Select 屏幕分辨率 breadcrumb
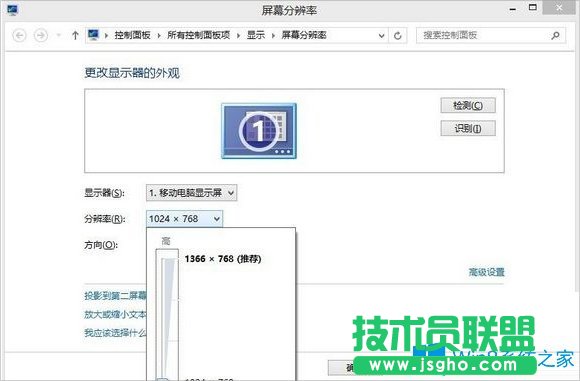Viewport: 580px width, 381px height. [304, 35]
